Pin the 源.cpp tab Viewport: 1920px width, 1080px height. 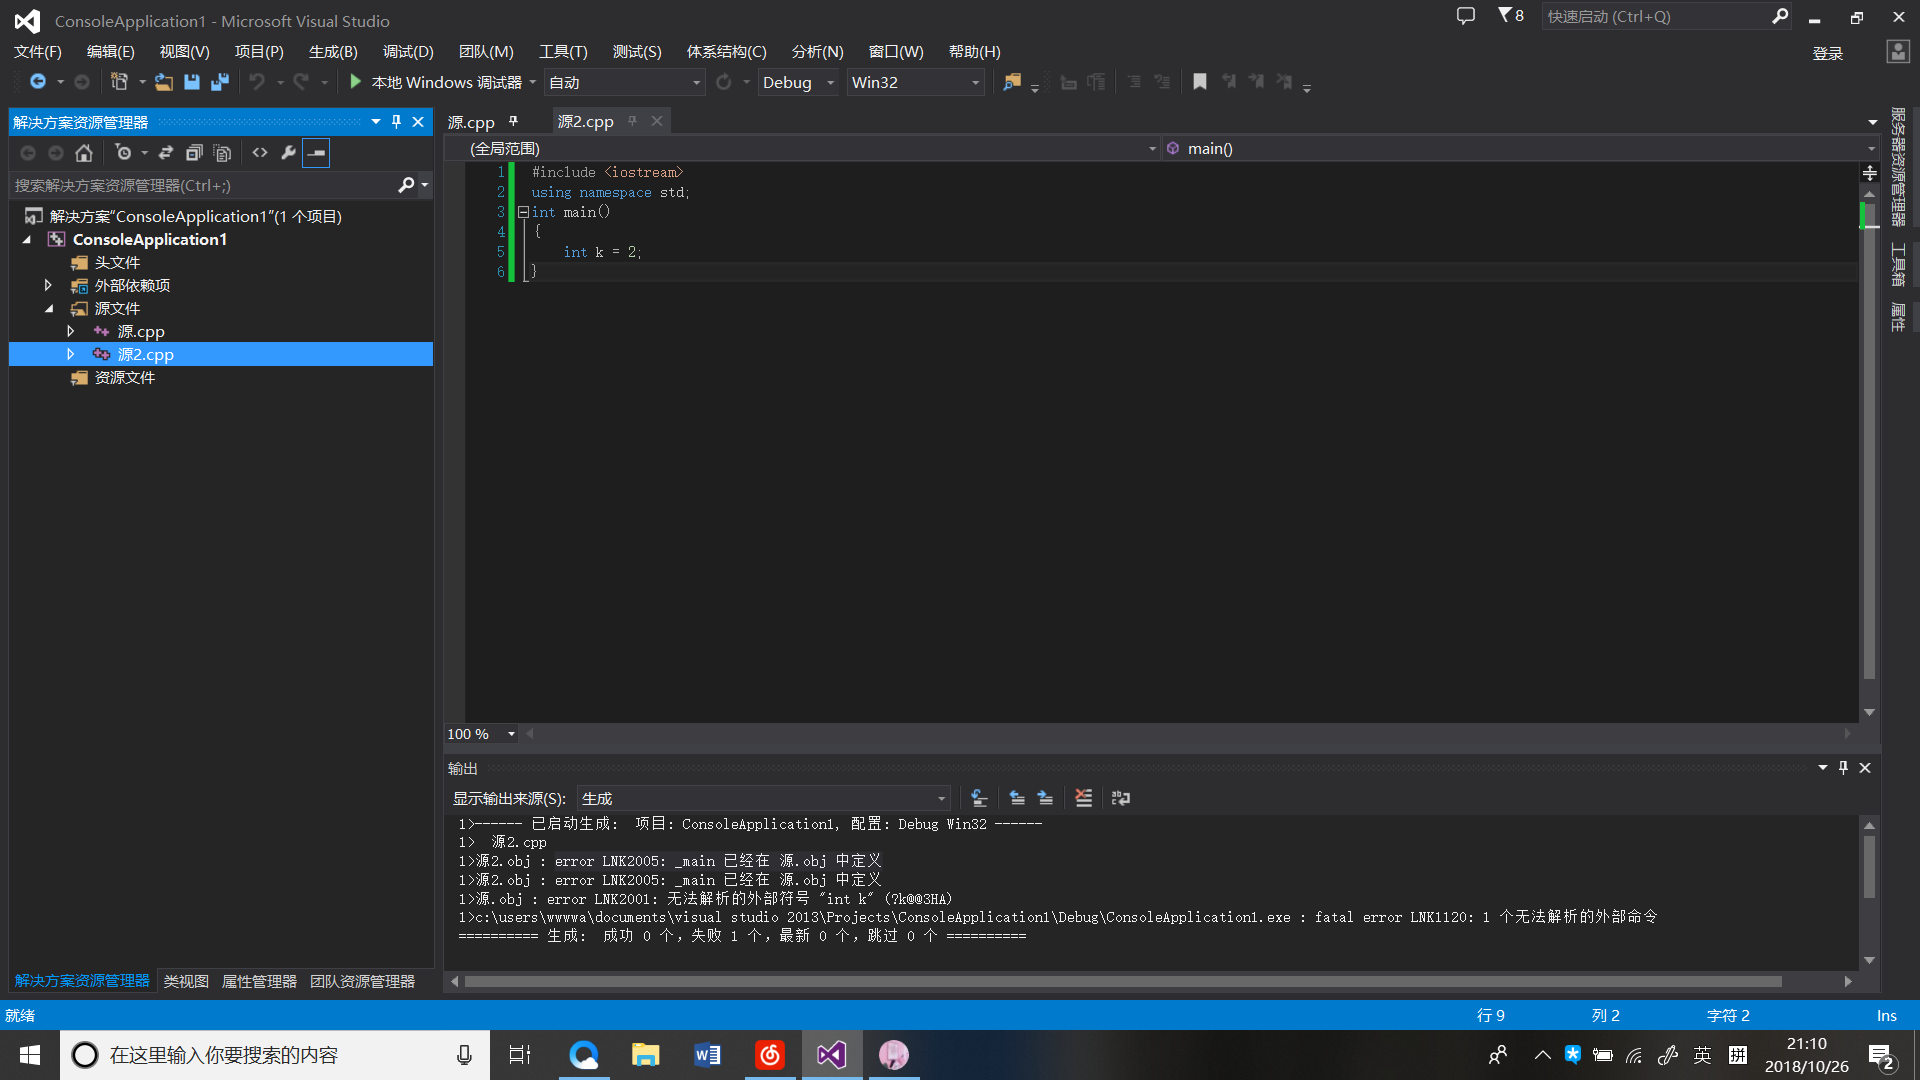coord(514,122)
